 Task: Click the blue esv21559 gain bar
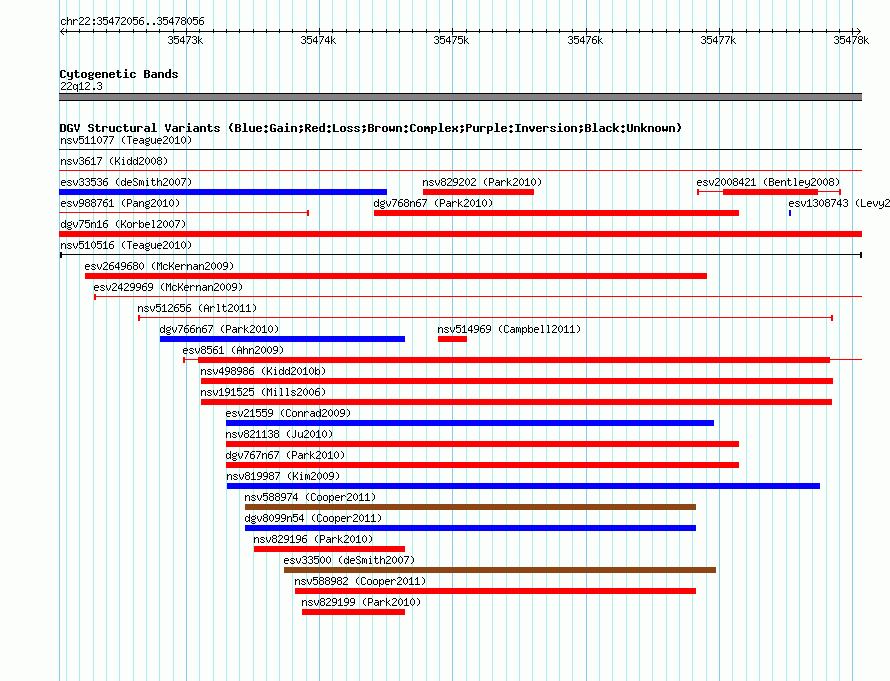click(470, 423)
